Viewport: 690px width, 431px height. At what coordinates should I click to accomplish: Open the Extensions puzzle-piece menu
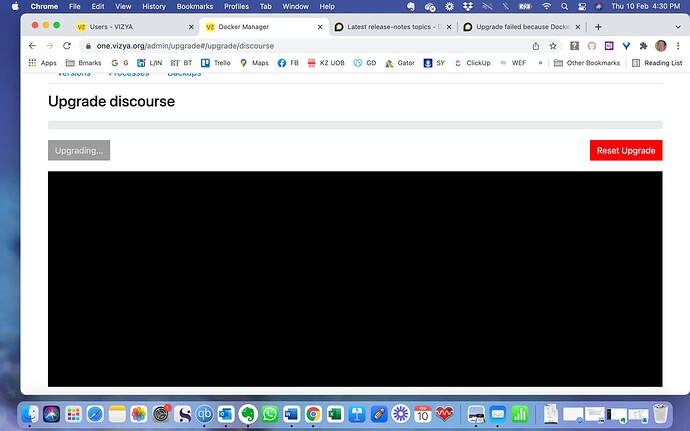tap(643, 46)
